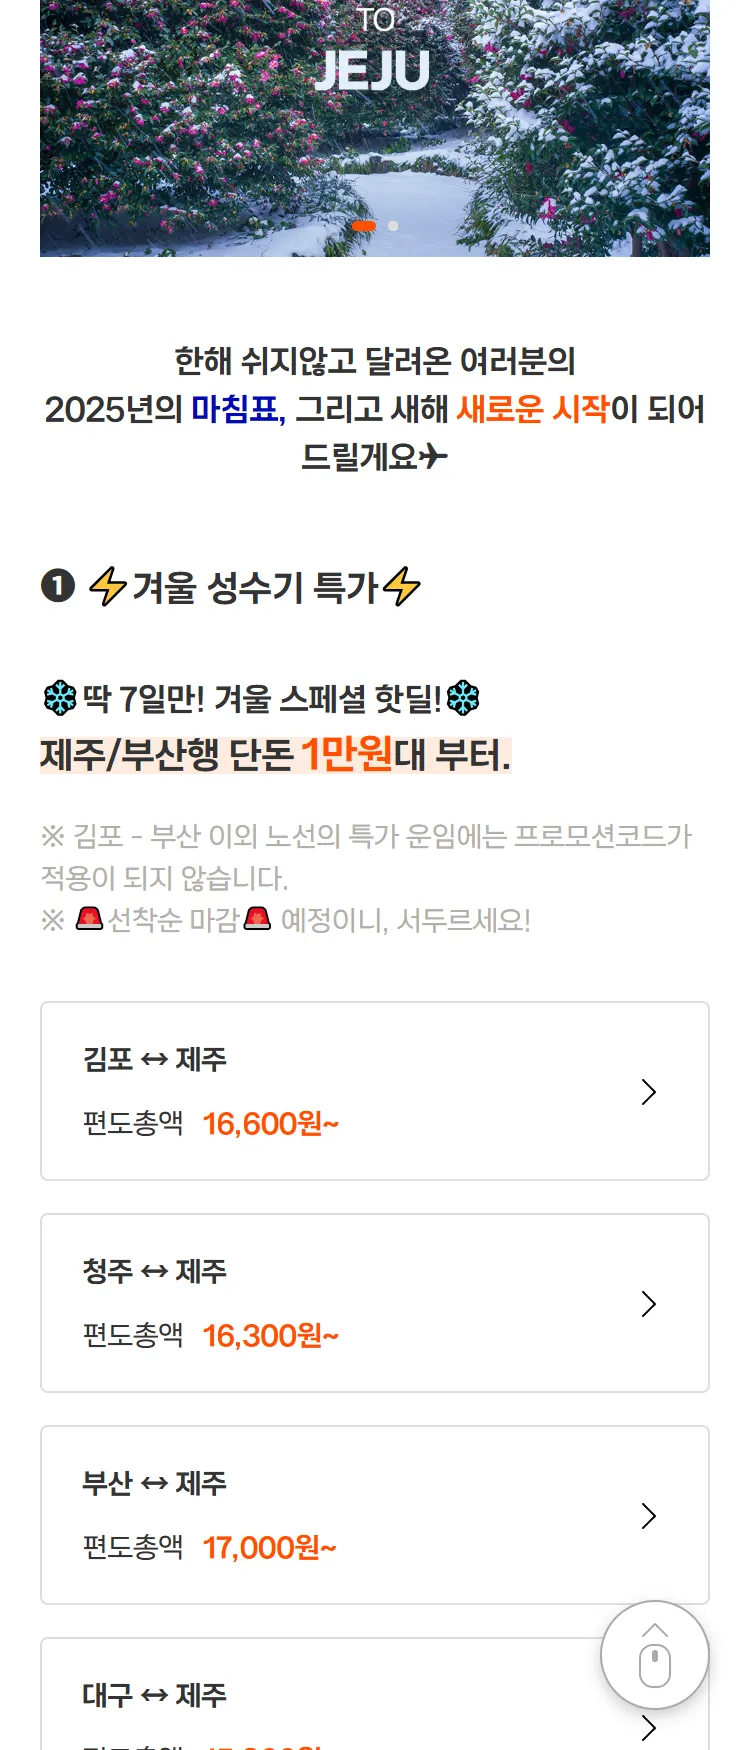Tap the 대구 ↔ 제주 route title
This screenshot has width=750, height=1750.
pyautogui.click(x=154, y=1695)
